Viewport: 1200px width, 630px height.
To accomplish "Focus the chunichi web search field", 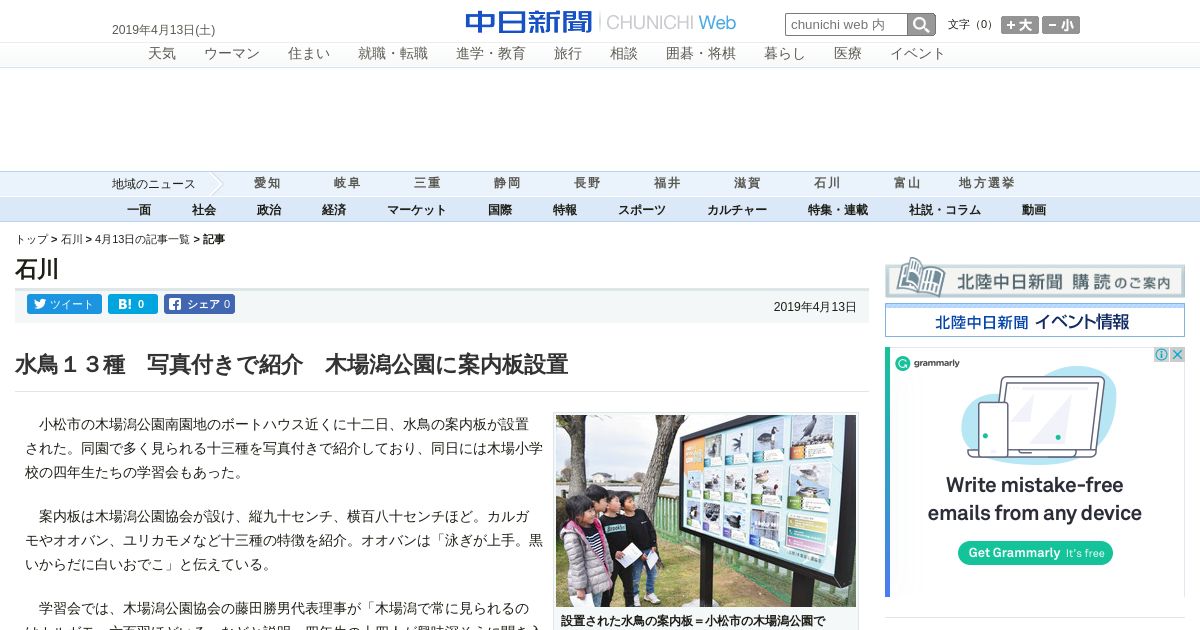I will 846,25.
